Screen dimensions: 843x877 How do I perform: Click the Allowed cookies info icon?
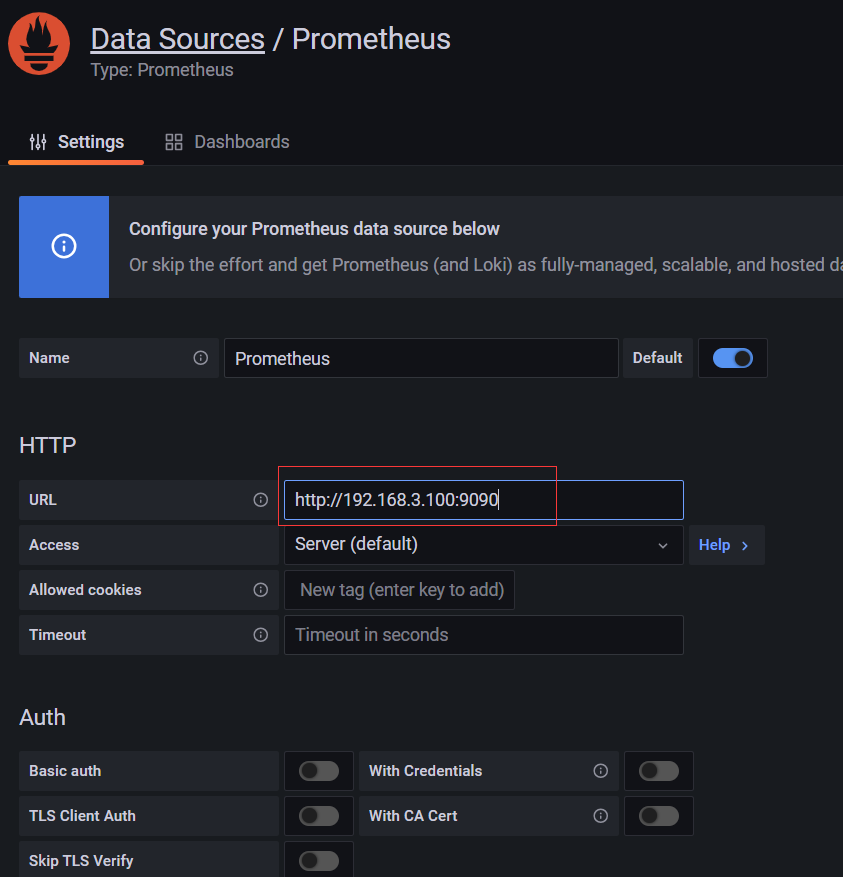[261, 590]
